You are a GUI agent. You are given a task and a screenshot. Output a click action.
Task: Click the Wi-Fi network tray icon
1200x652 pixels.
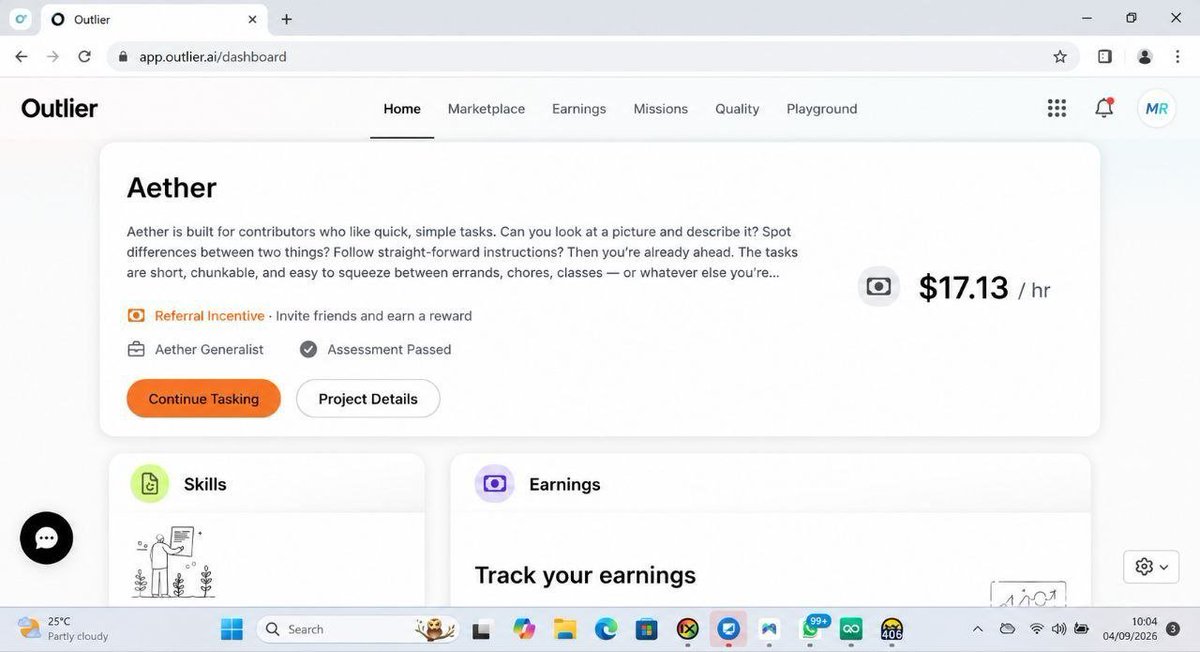(1037, 629)
